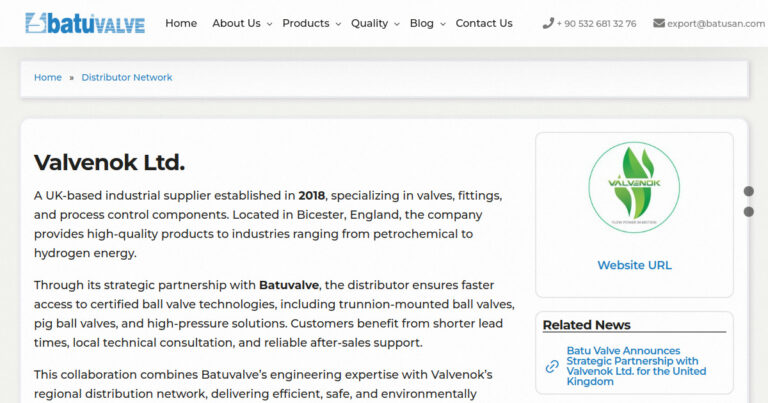Open the Quality menu

pos(369,23)
